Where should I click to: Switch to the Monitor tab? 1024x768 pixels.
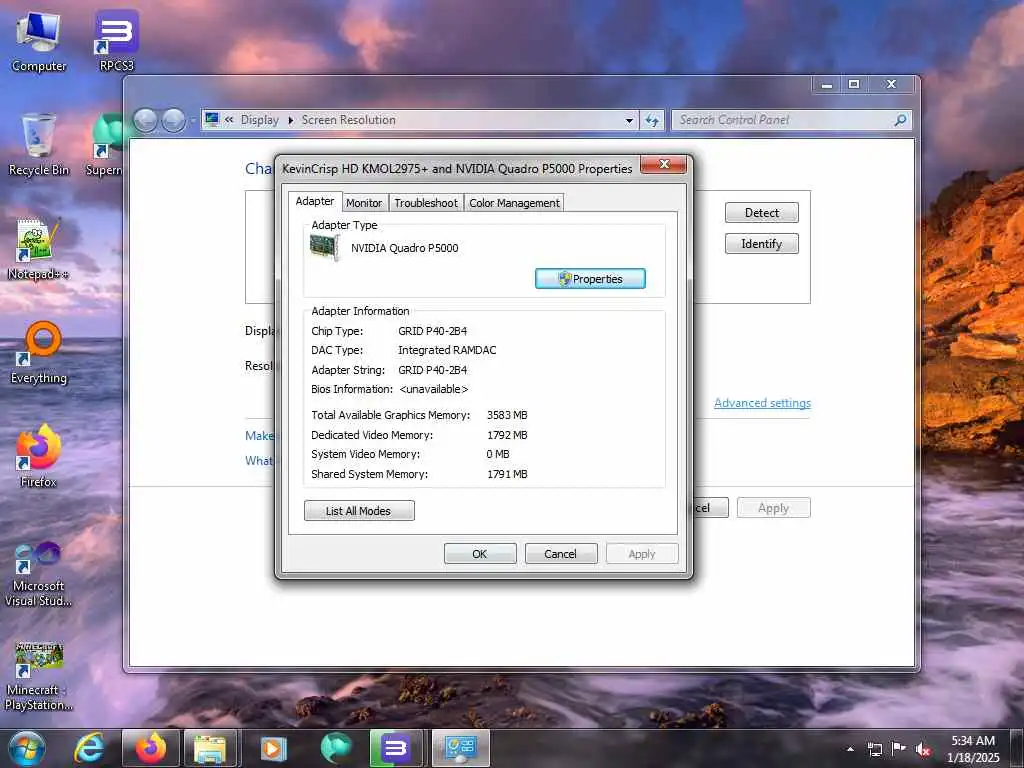click(x=364, y=203)
